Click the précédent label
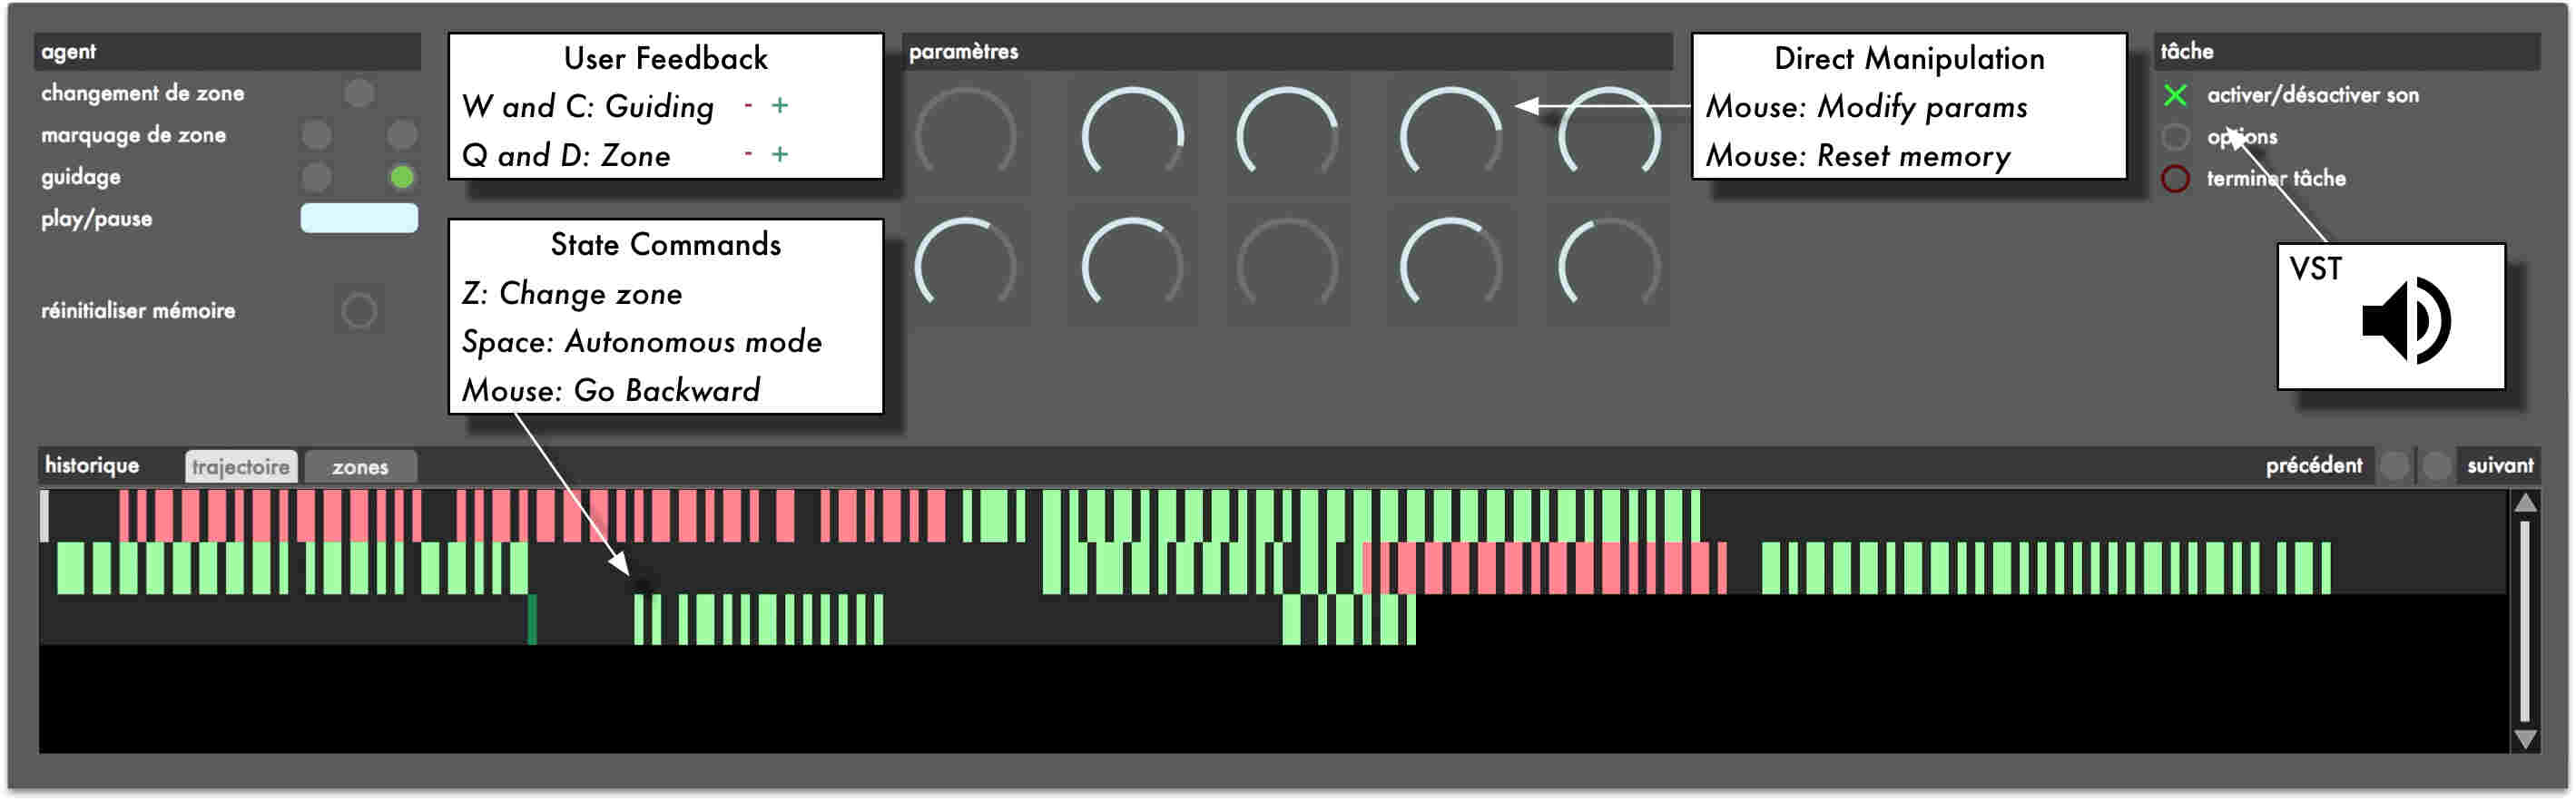The image size is (2576, 801). tap(2313, 466)
